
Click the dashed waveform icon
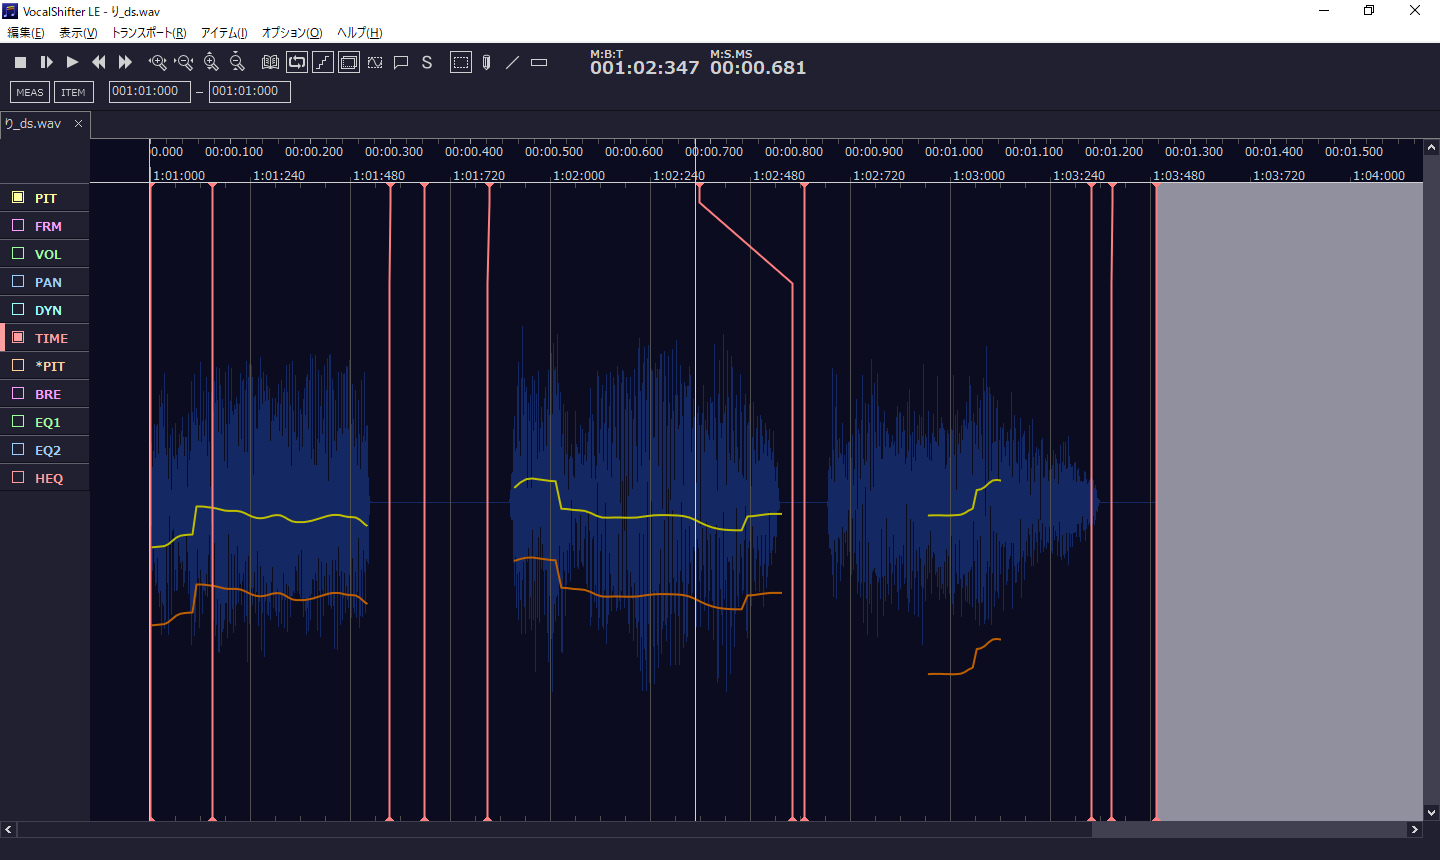375,62
